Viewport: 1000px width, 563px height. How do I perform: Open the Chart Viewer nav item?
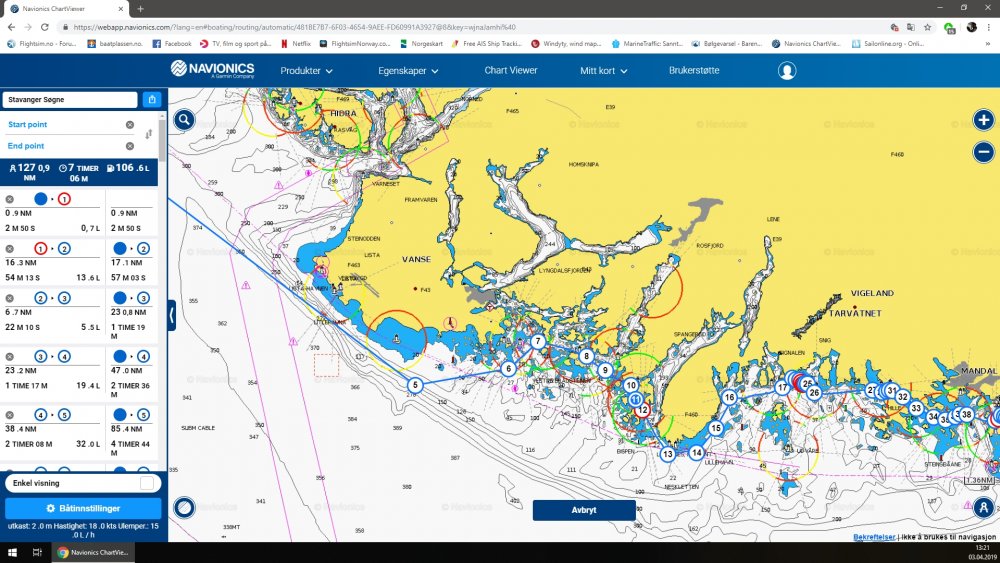[x=511, y=70]
